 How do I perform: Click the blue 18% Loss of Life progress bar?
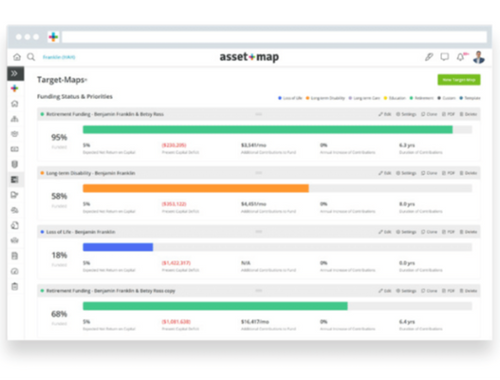[118, 247]
